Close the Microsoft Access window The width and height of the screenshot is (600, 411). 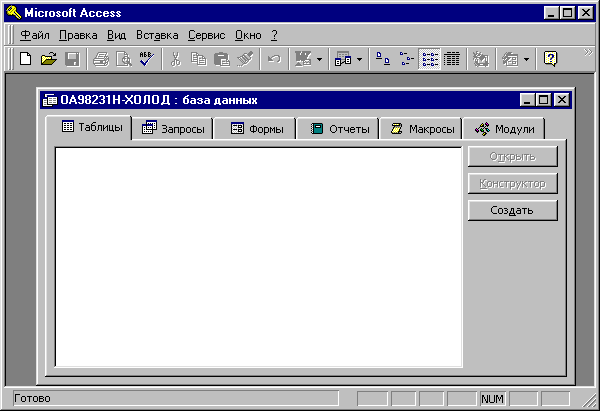tap(585, 13)
